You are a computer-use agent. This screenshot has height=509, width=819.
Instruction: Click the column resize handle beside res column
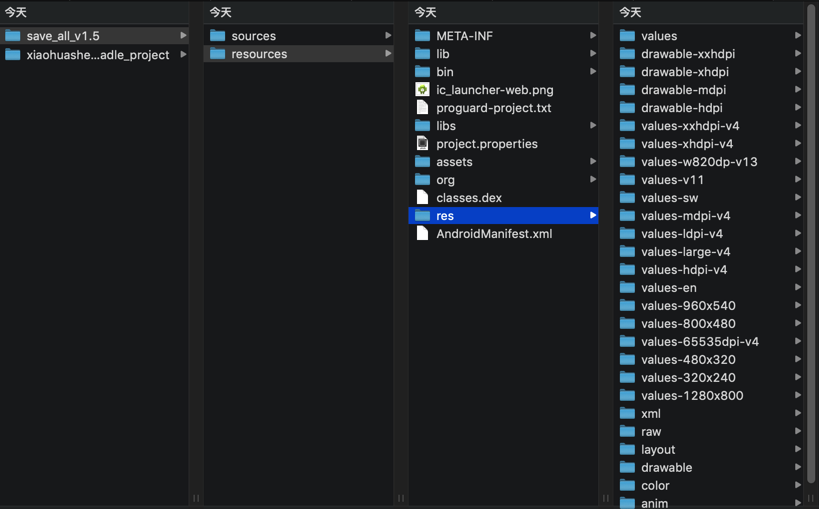(606, 498)
